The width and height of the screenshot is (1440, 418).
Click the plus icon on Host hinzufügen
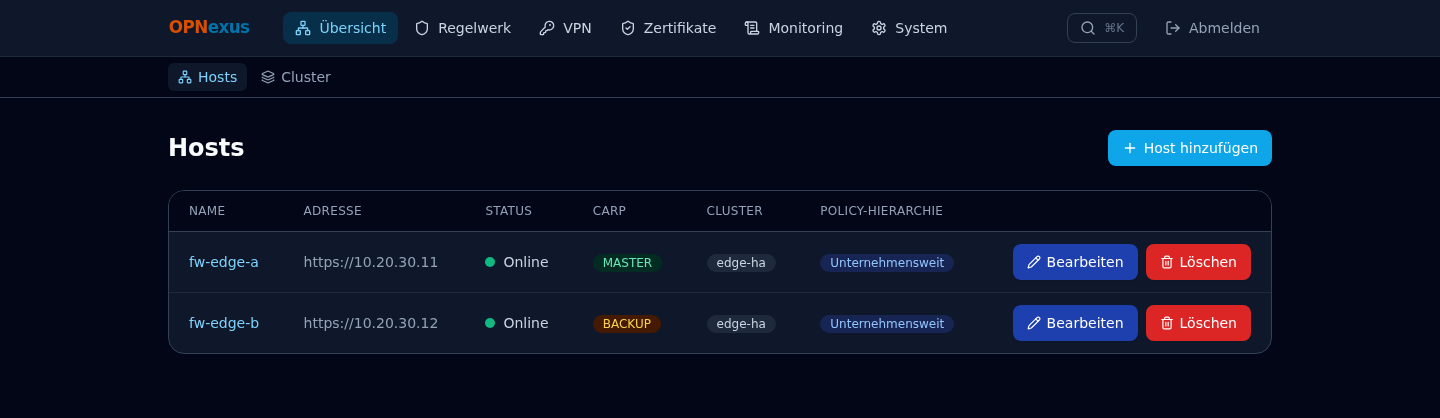pos(1130,148)
